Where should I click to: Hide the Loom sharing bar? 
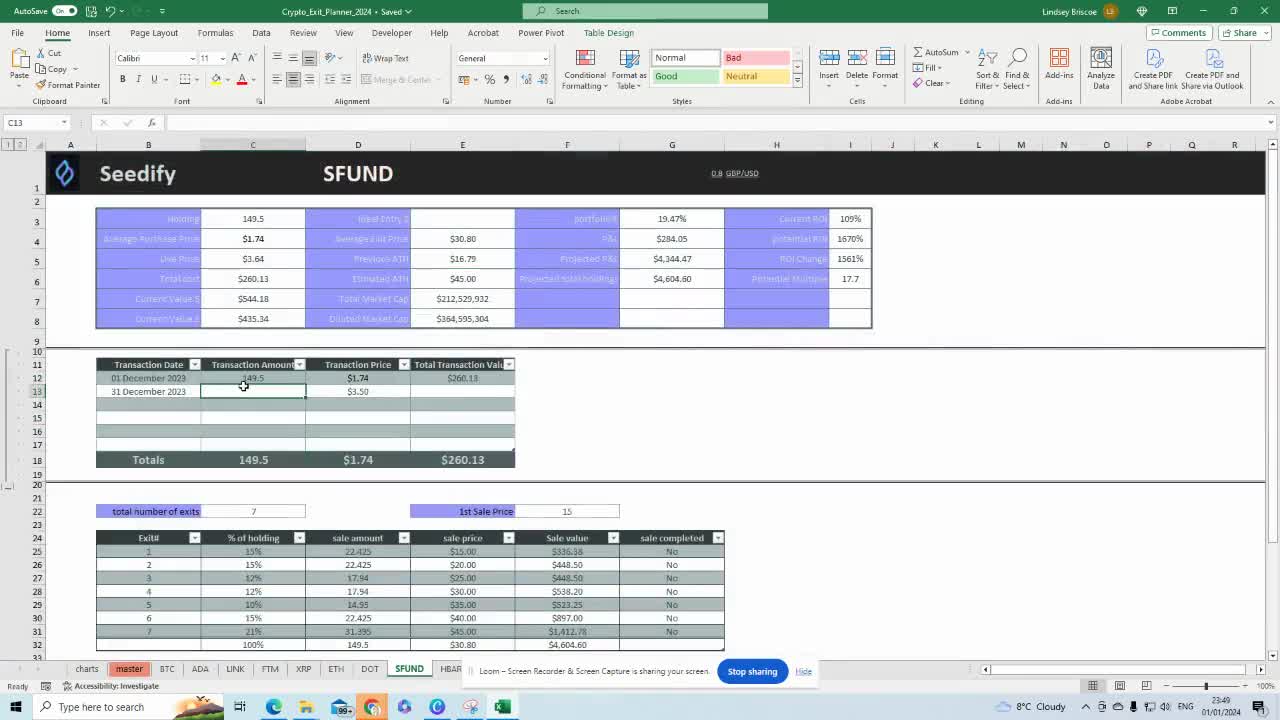coord(803,671)
